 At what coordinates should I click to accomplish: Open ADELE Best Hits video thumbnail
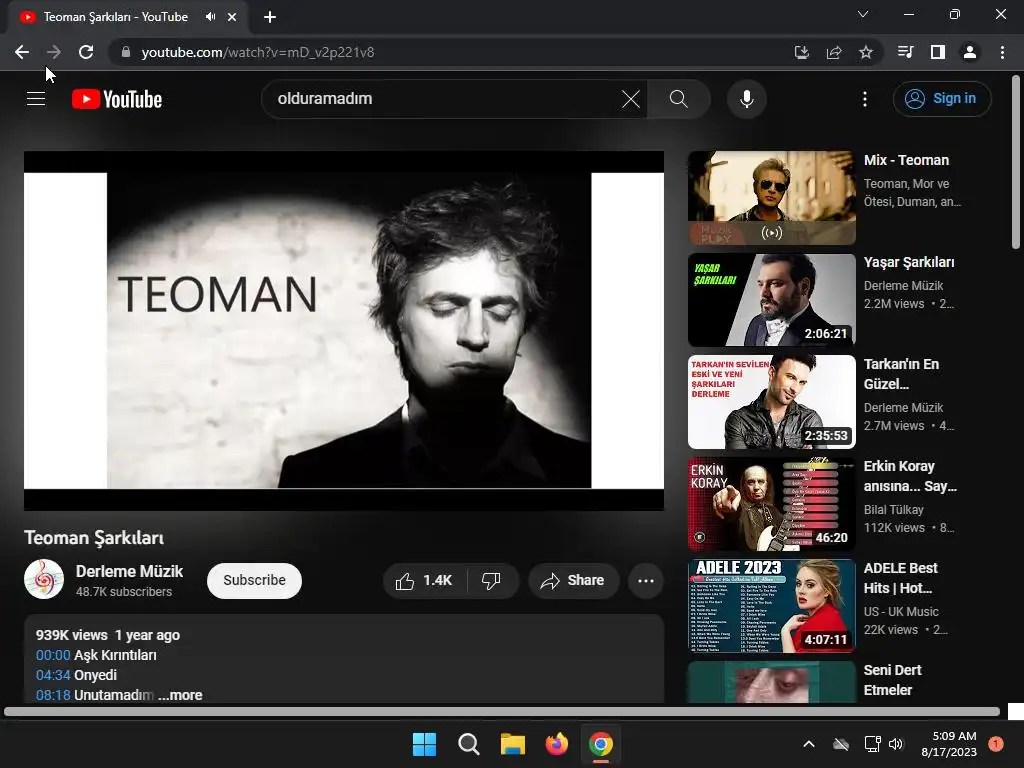pos(771,606)
